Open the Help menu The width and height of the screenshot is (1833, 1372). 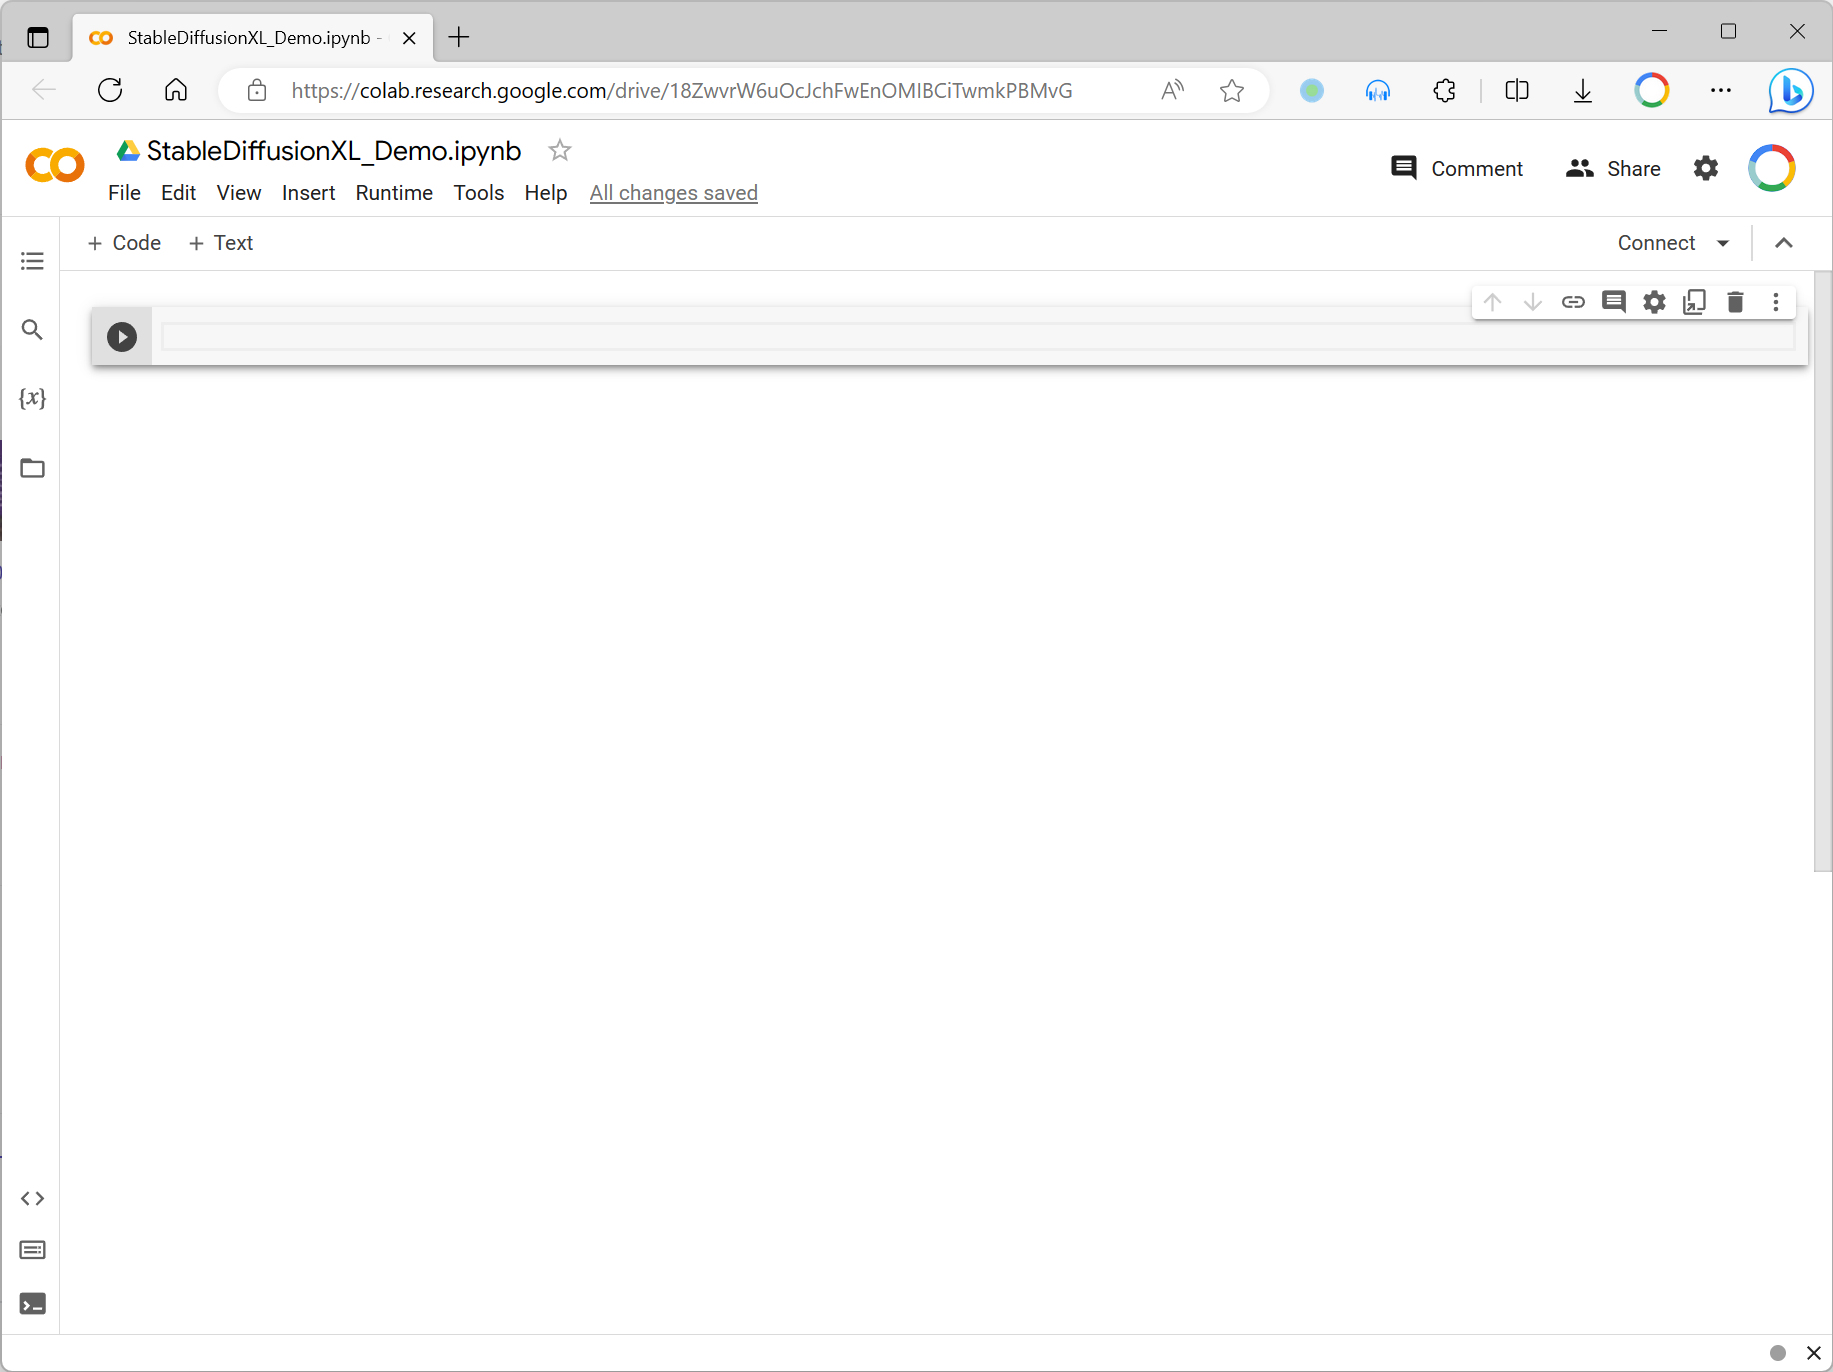point(545,193)
